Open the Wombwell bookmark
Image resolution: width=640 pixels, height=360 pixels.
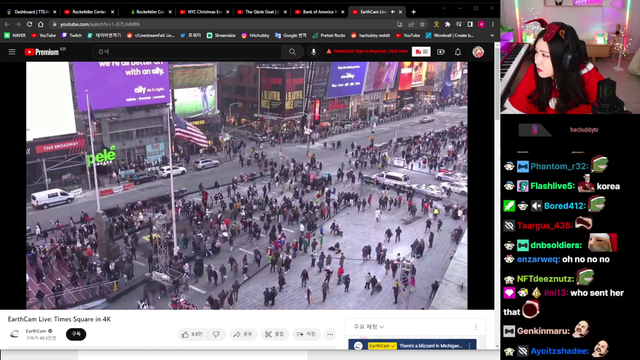(449, 36)
